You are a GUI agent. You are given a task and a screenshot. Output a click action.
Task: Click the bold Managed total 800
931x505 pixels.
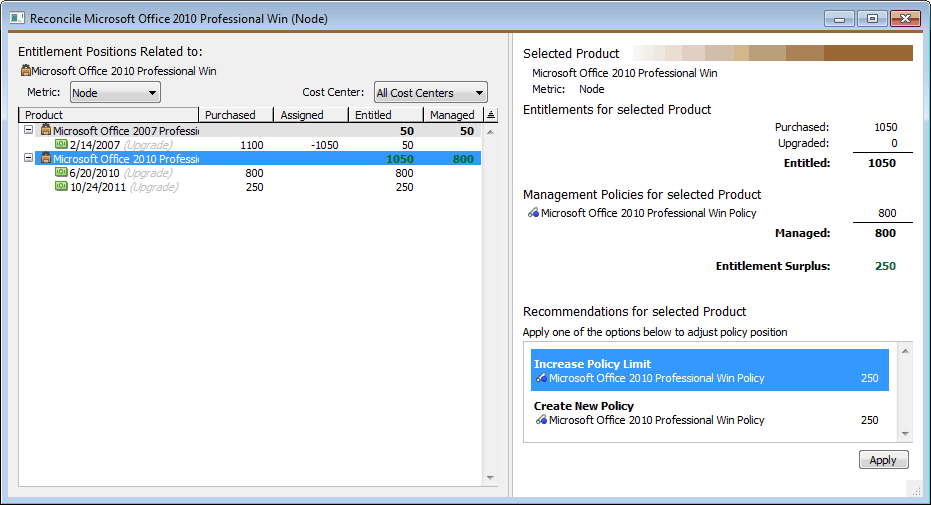(885, 233)
